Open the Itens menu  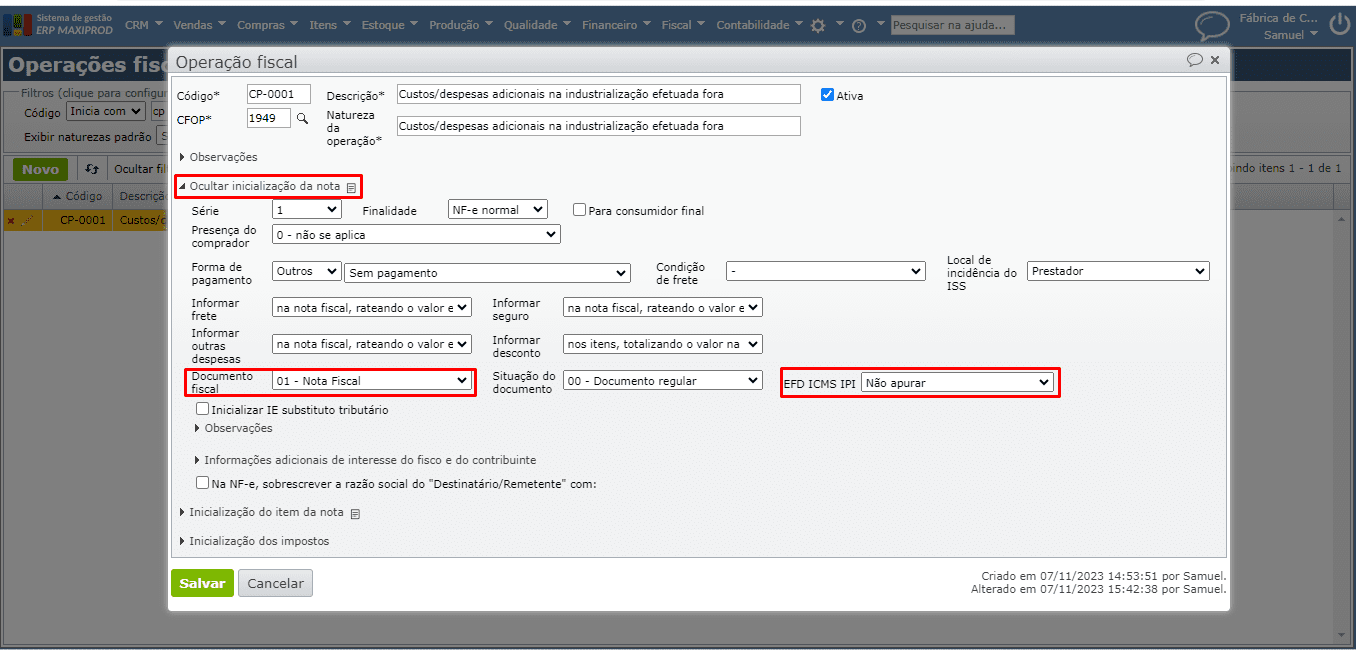click(x=330, y=25)
